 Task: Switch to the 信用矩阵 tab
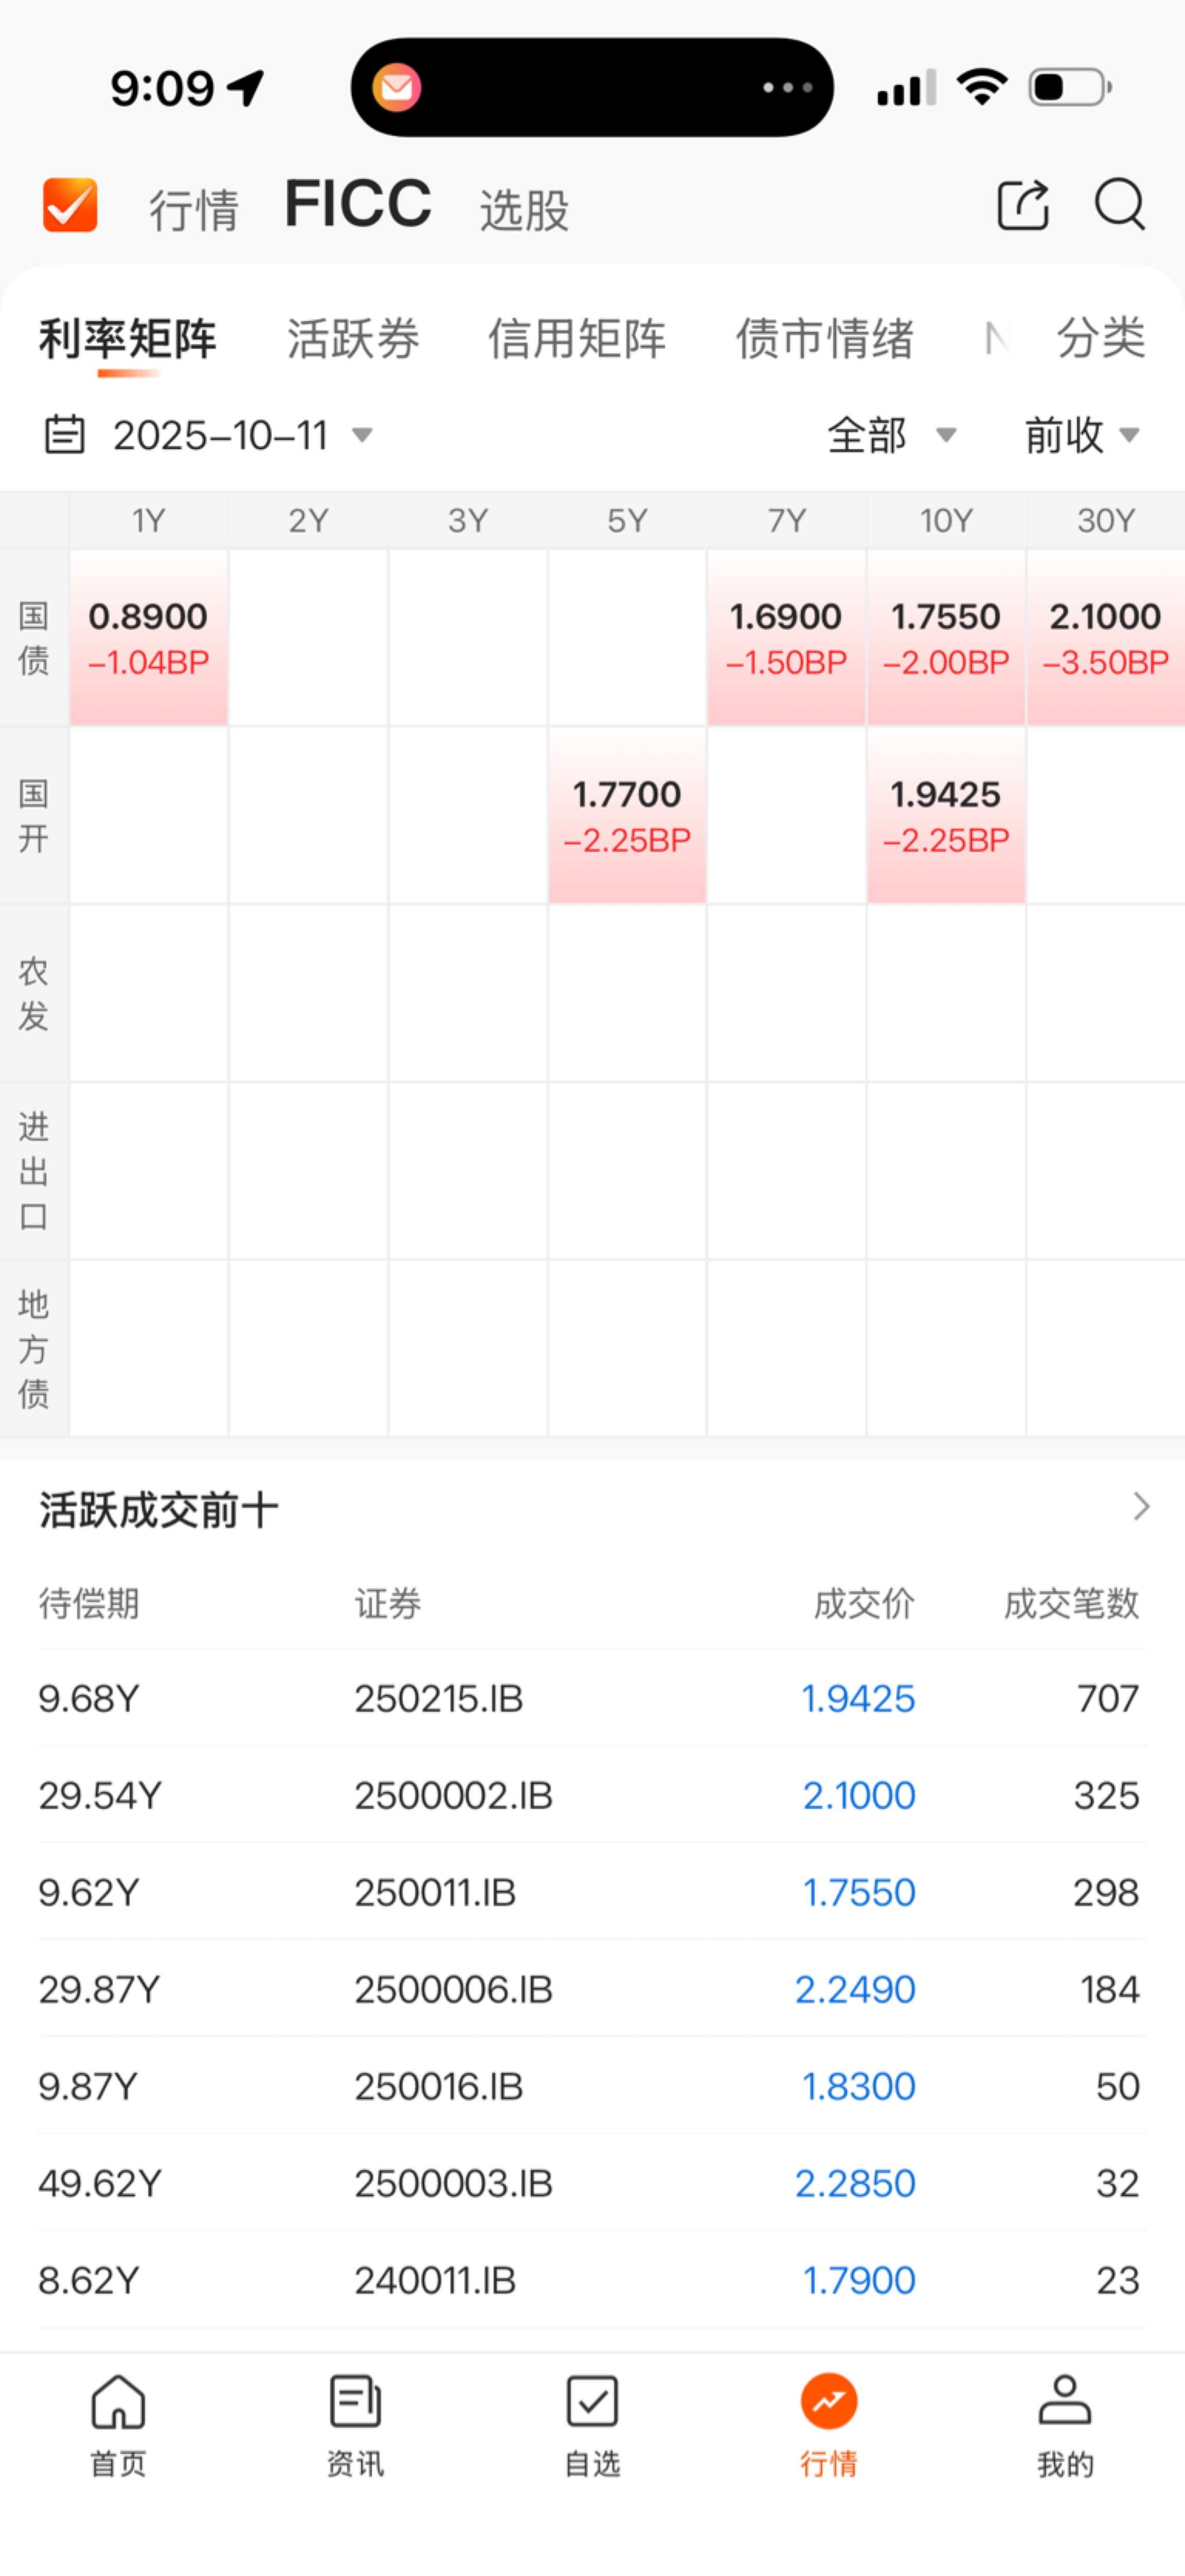click(x=576, y=339)
